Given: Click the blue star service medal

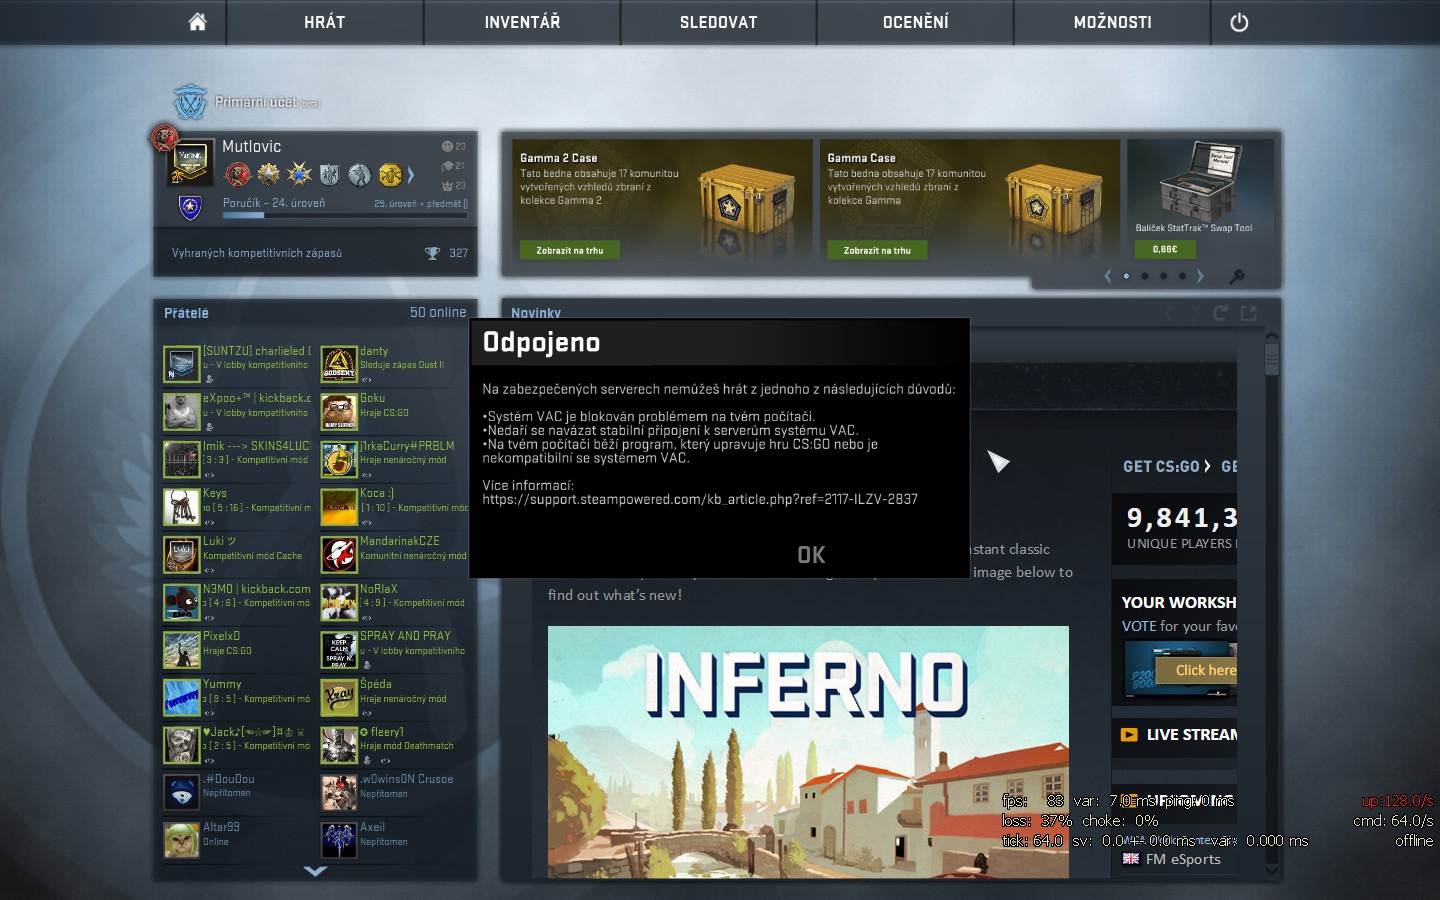Looking at the screenshot, I should pyautogui.click(x=299, y=175).
